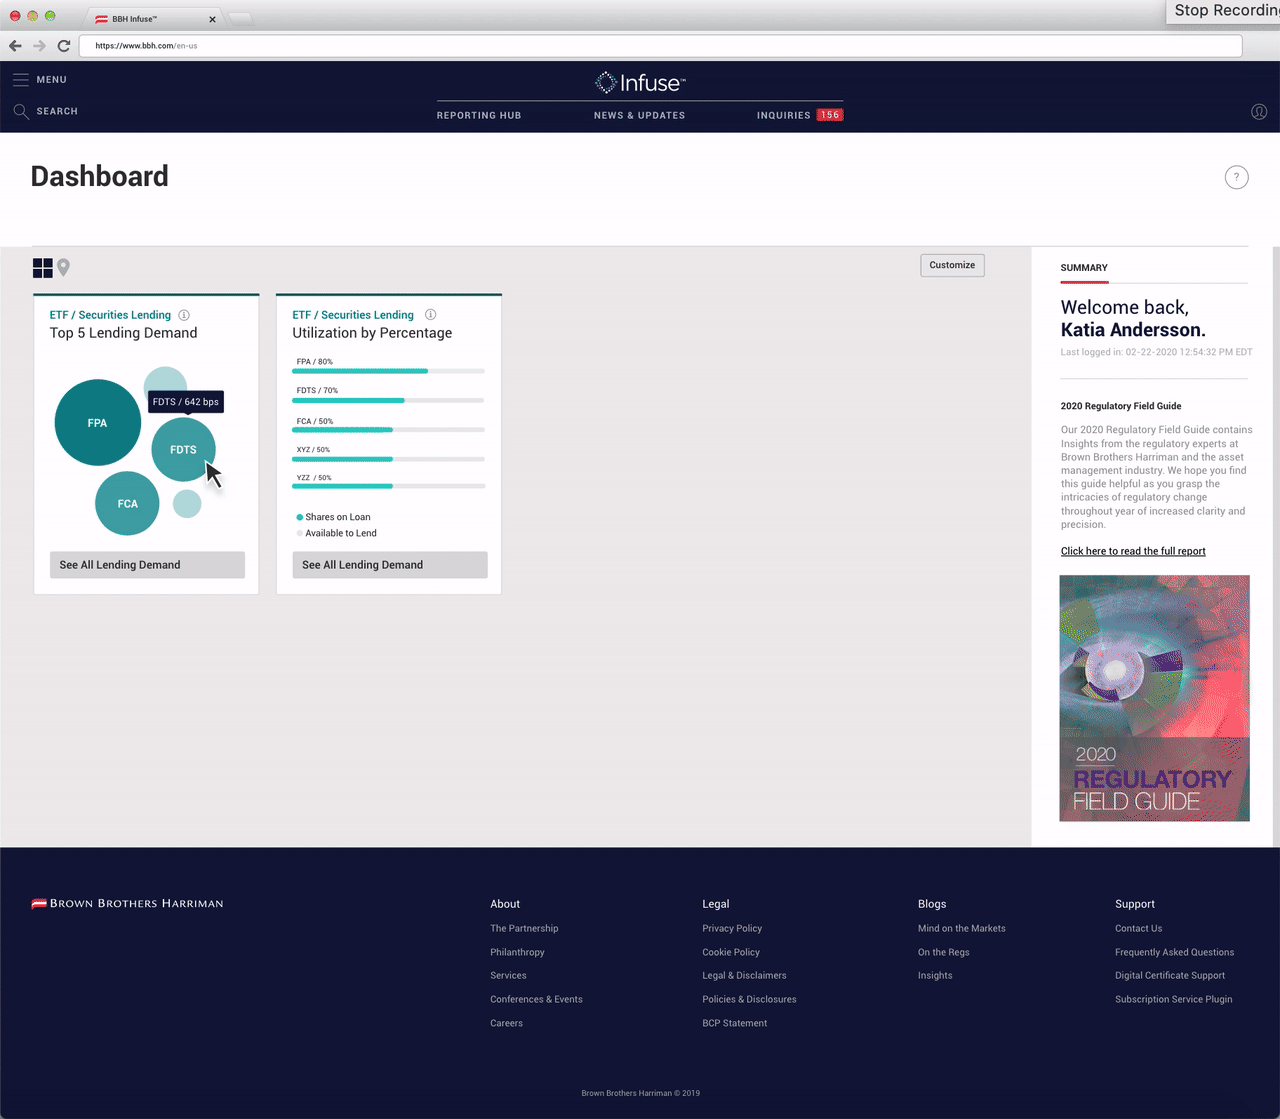The width and height of the screenshot is (1280, 1119).
Task: Select the FCA bubble
Action: pos(127,503)
